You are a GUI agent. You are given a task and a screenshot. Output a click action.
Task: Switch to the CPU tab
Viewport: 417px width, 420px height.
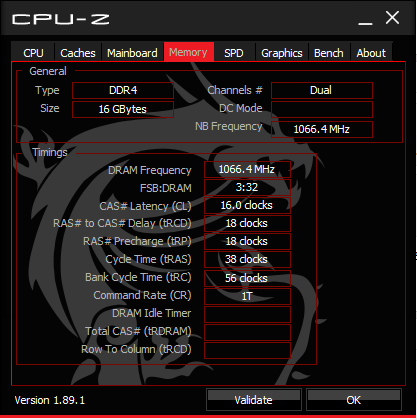(x=33, y=52)
